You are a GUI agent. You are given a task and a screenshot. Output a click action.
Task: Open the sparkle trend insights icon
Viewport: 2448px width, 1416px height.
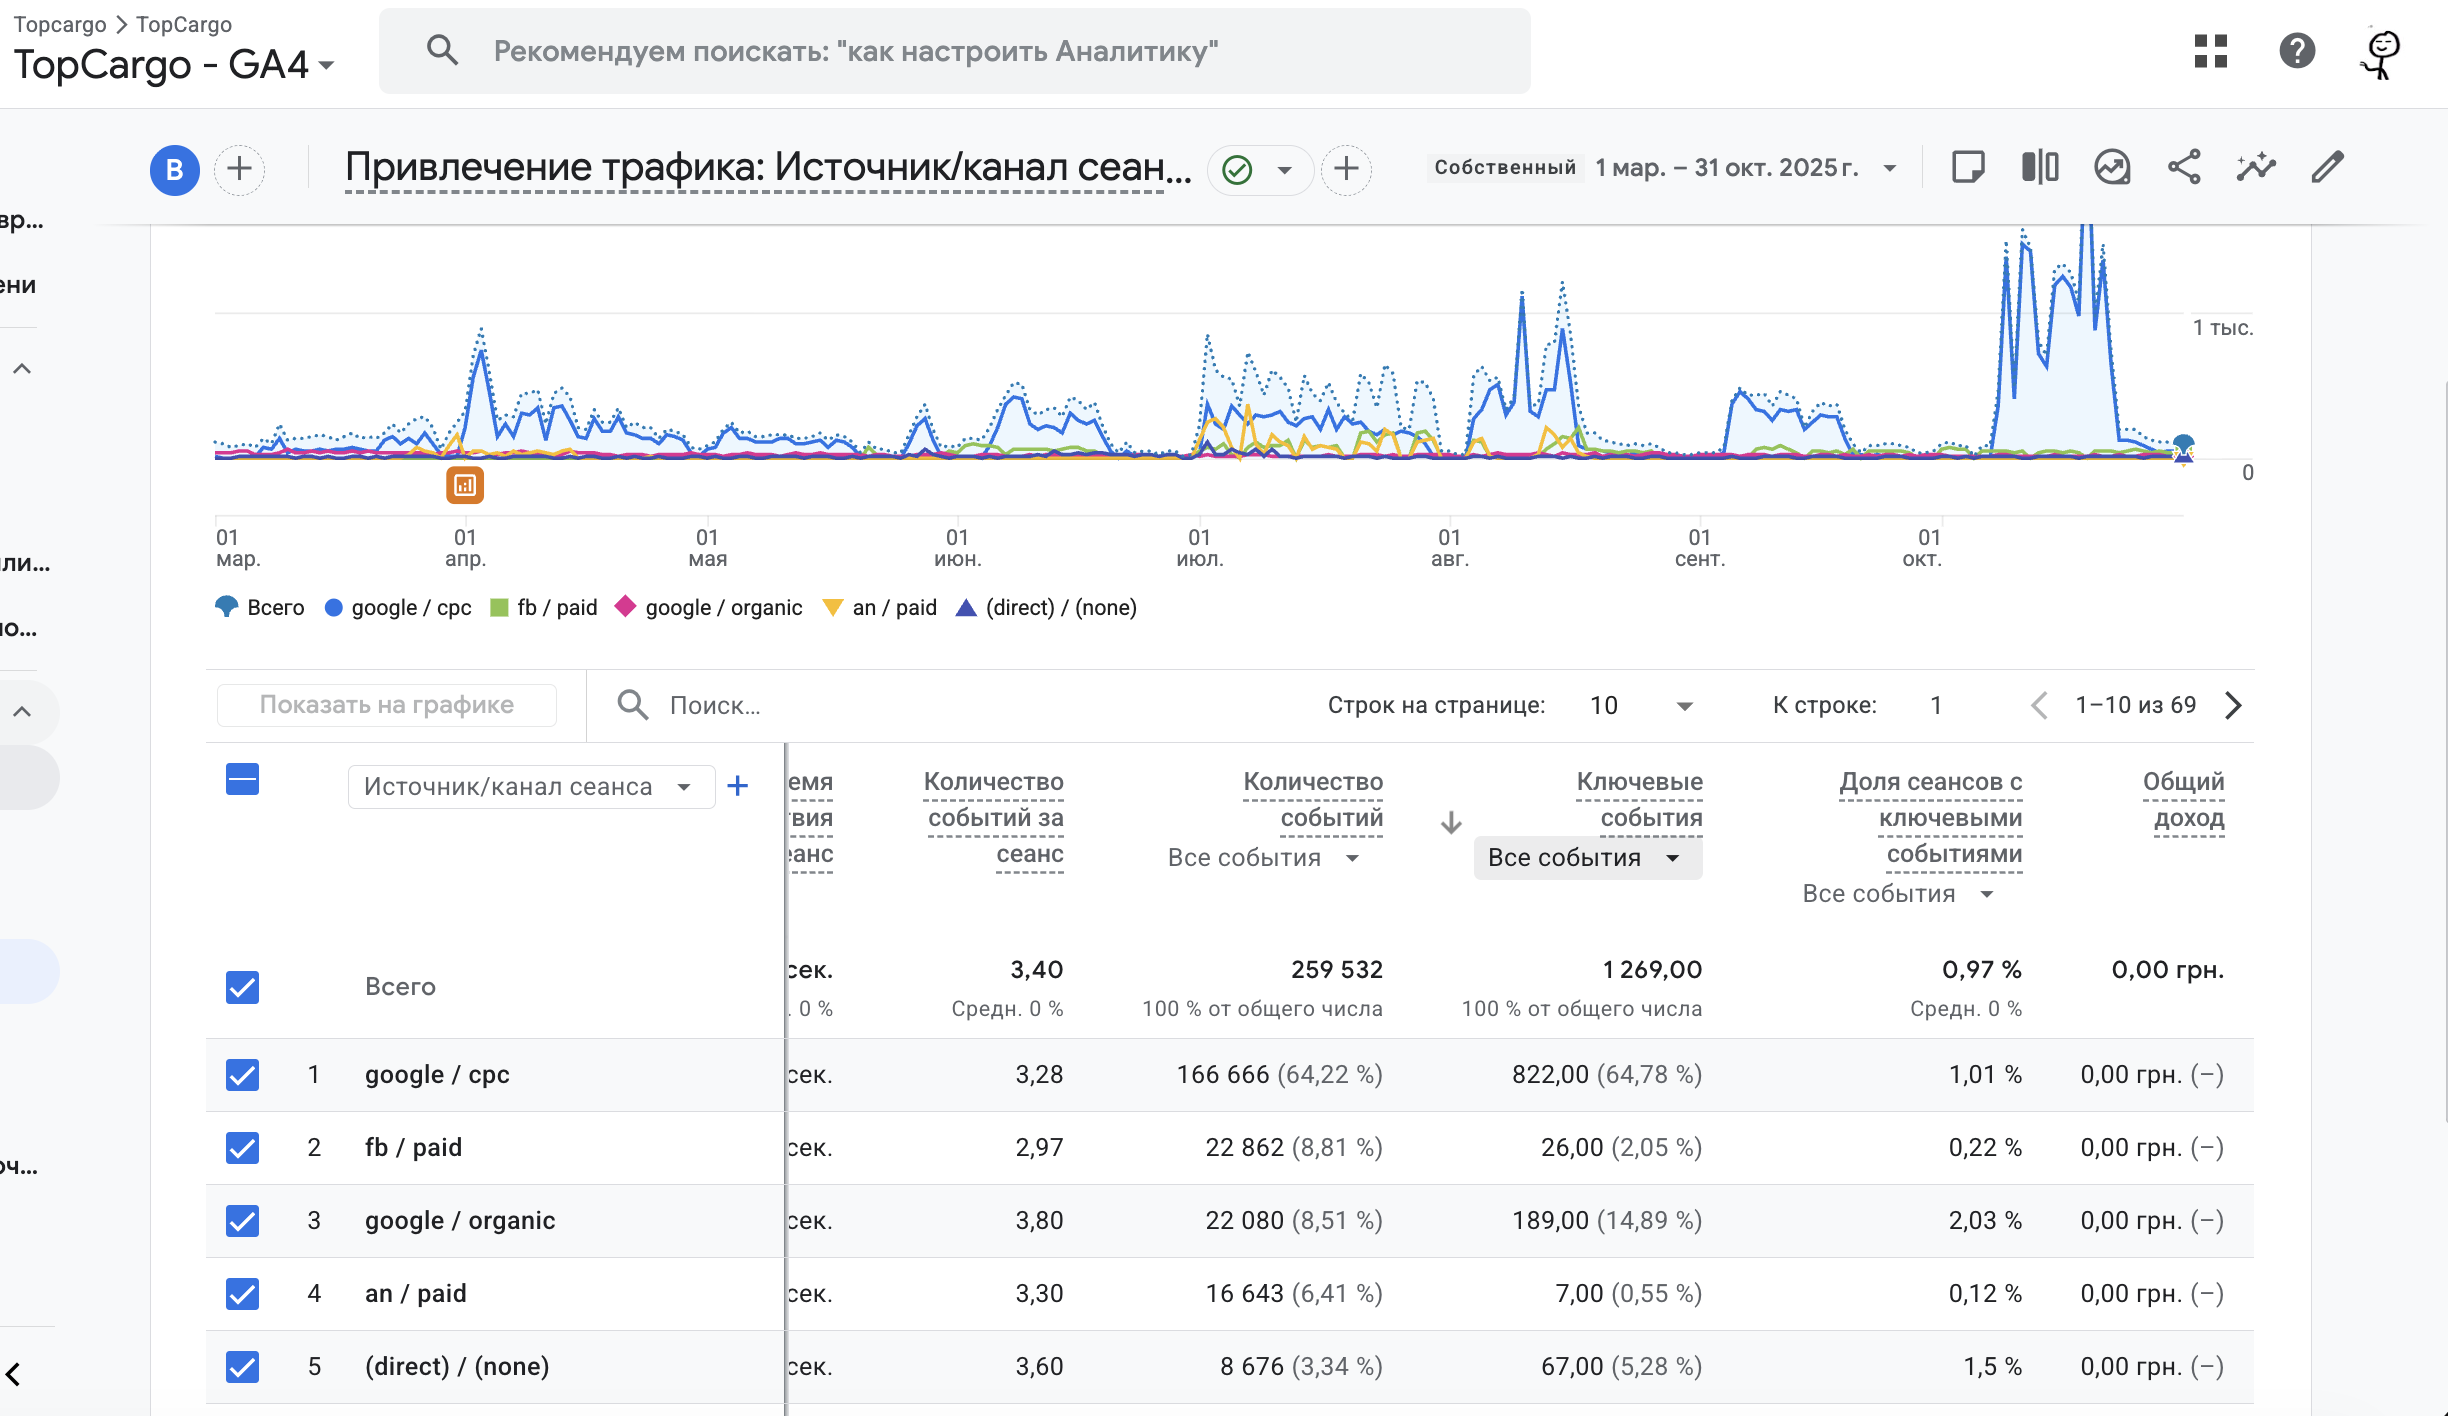coord(2256,167)
